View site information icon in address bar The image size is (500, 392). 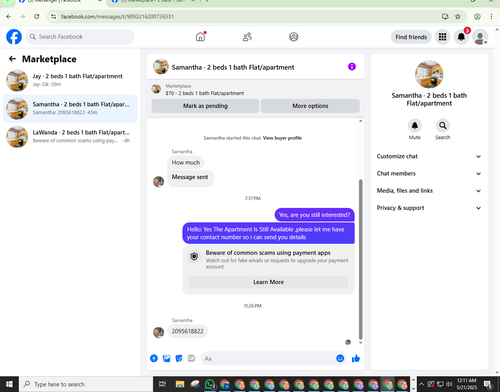[x=53, y=16]
